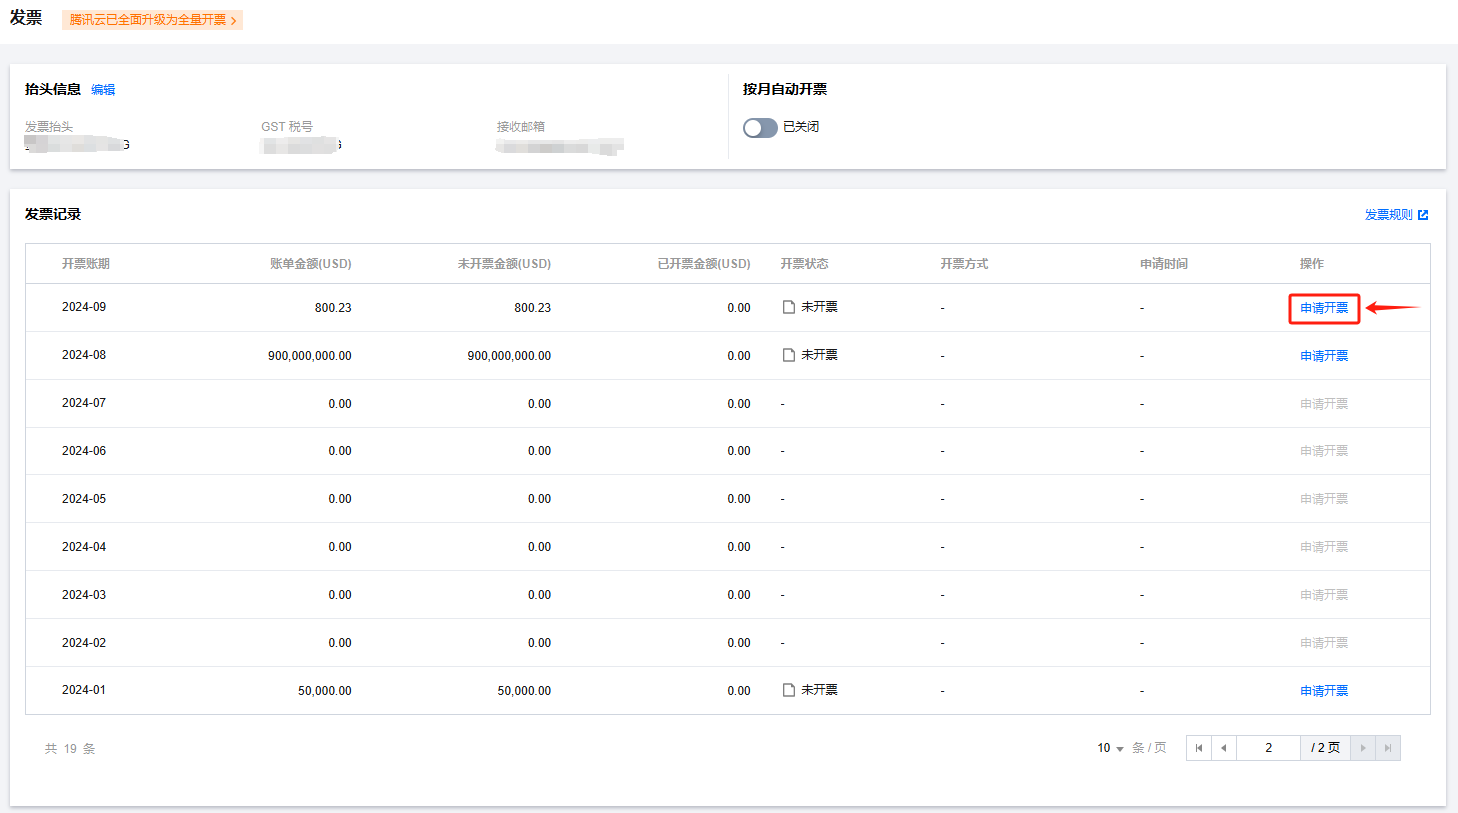This screenshot has height=813, width=1458.
Task: Expand the 10 items per page dropdown
Action: 1110,748
